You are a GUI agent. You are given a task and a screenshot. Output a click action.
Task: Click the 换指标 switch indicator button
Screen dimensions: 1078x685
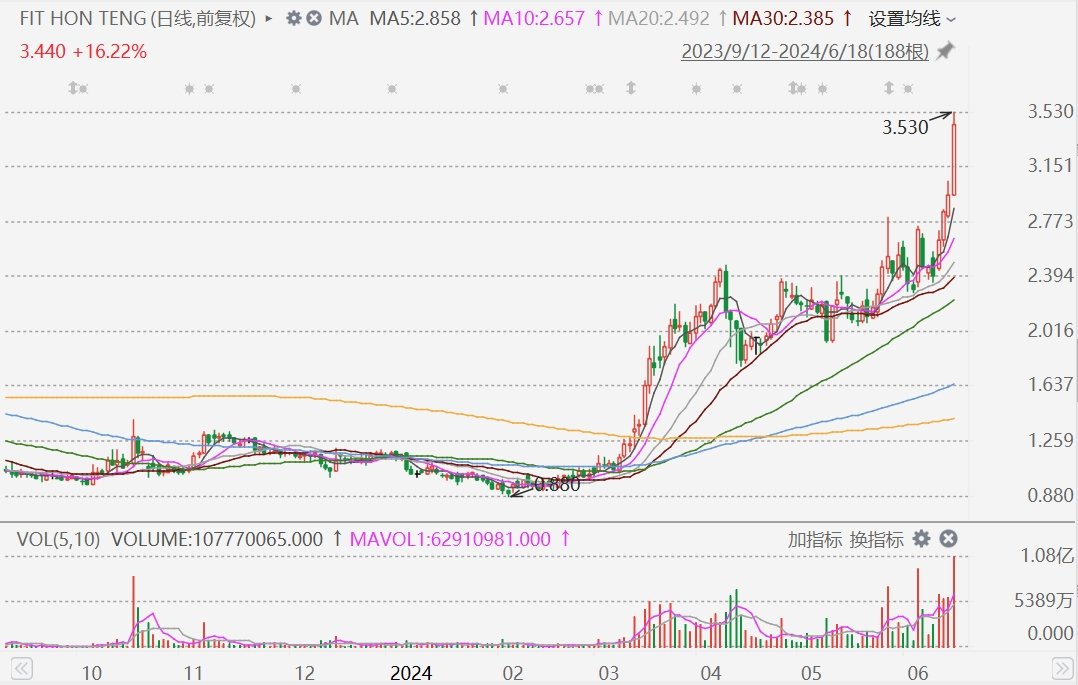pyautogui.click(x=877, y=539)
